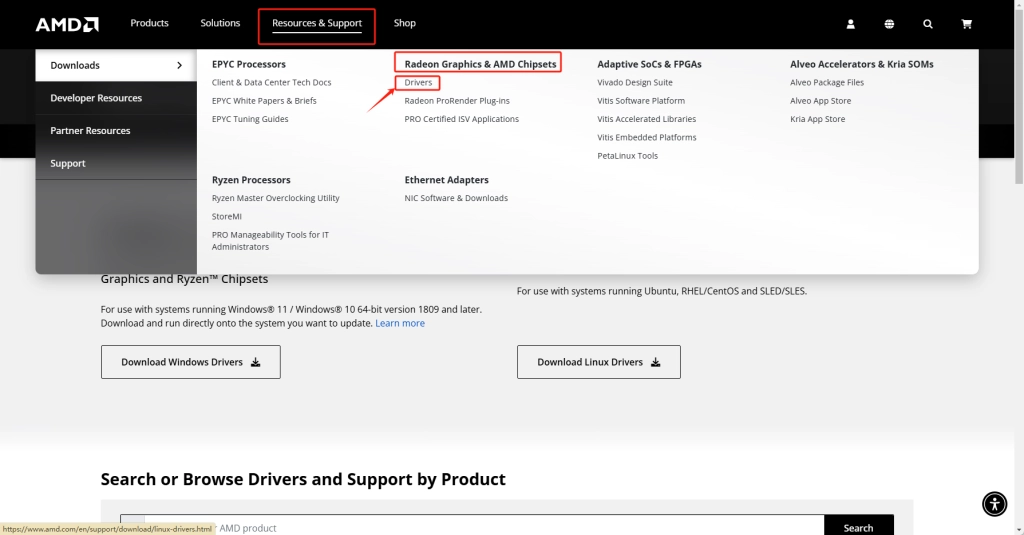Screen dimensions: 1024x535
Task: Open Kria App Store link
Action: [x=817, y=119]
